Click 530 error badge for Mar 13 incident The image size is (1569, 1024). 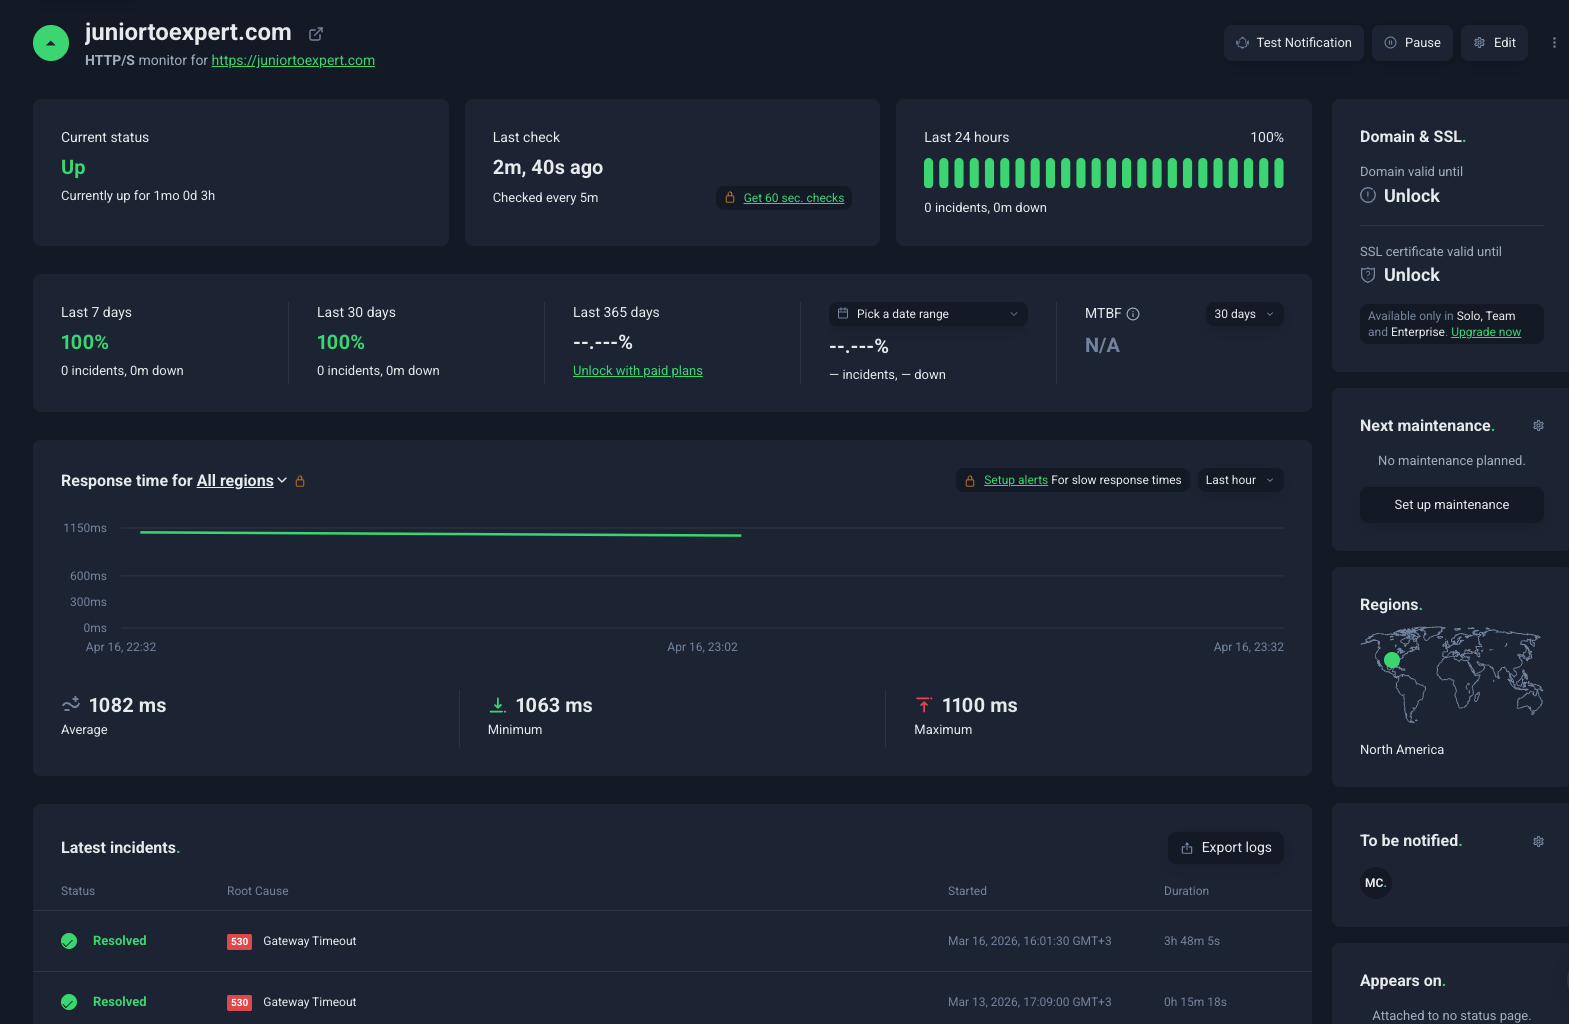tap(239, 1003)
